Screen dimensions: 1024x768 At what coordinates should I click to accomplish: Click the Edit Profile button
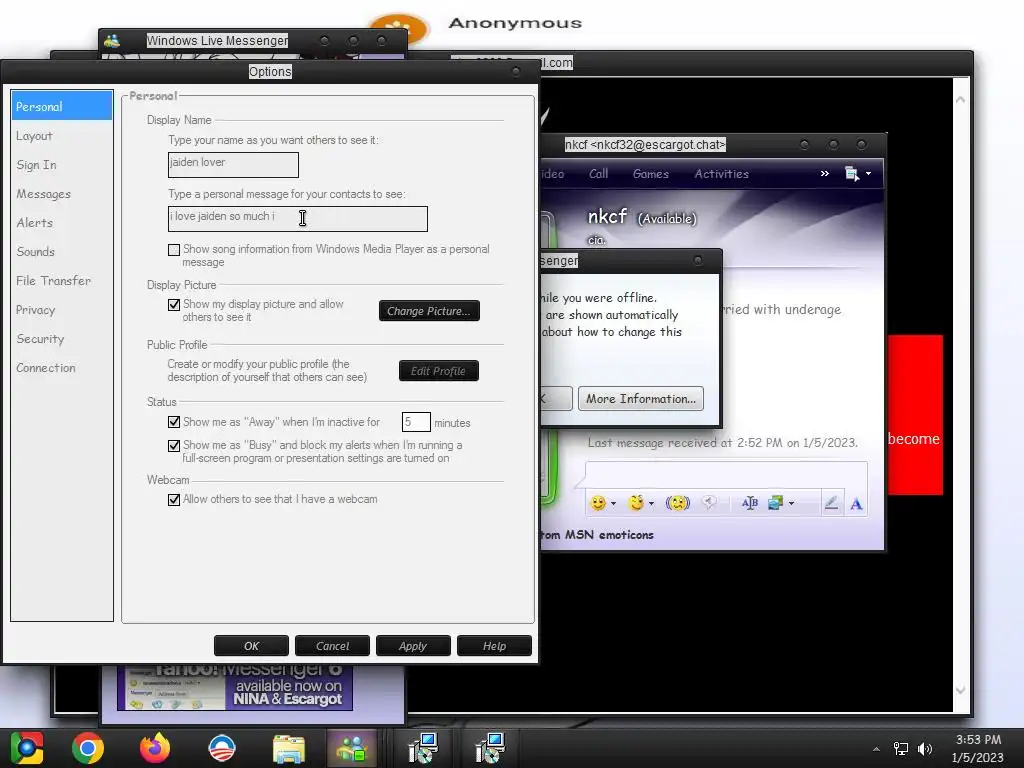point(438,371)
